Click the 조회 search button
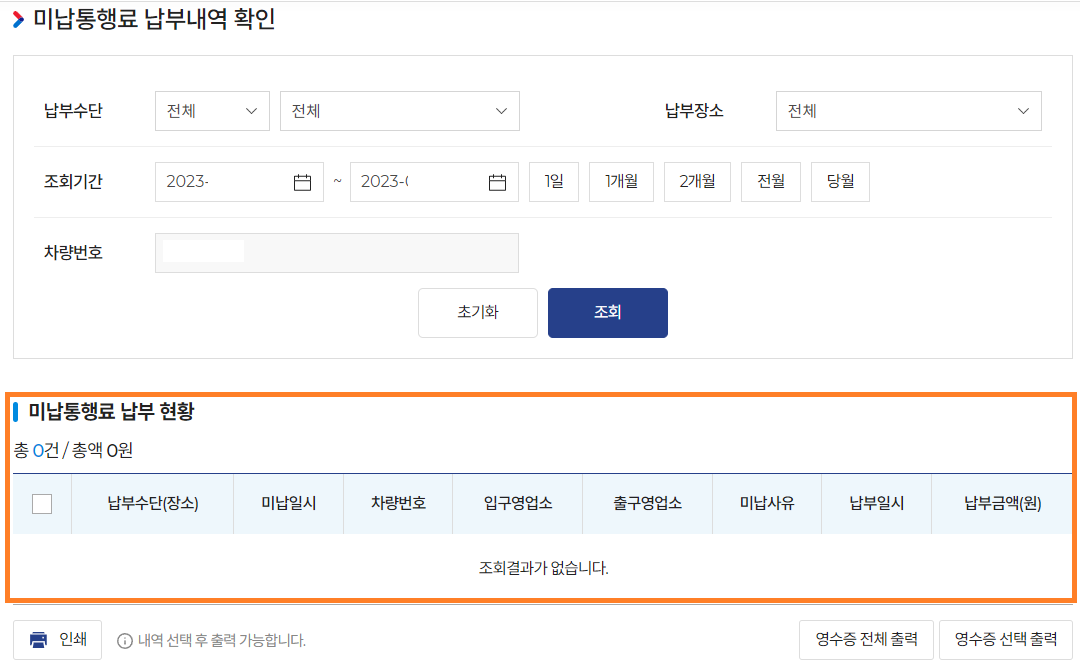This screenshot has width=1080, height=668. pyautogui.click(x=607, y=312)
